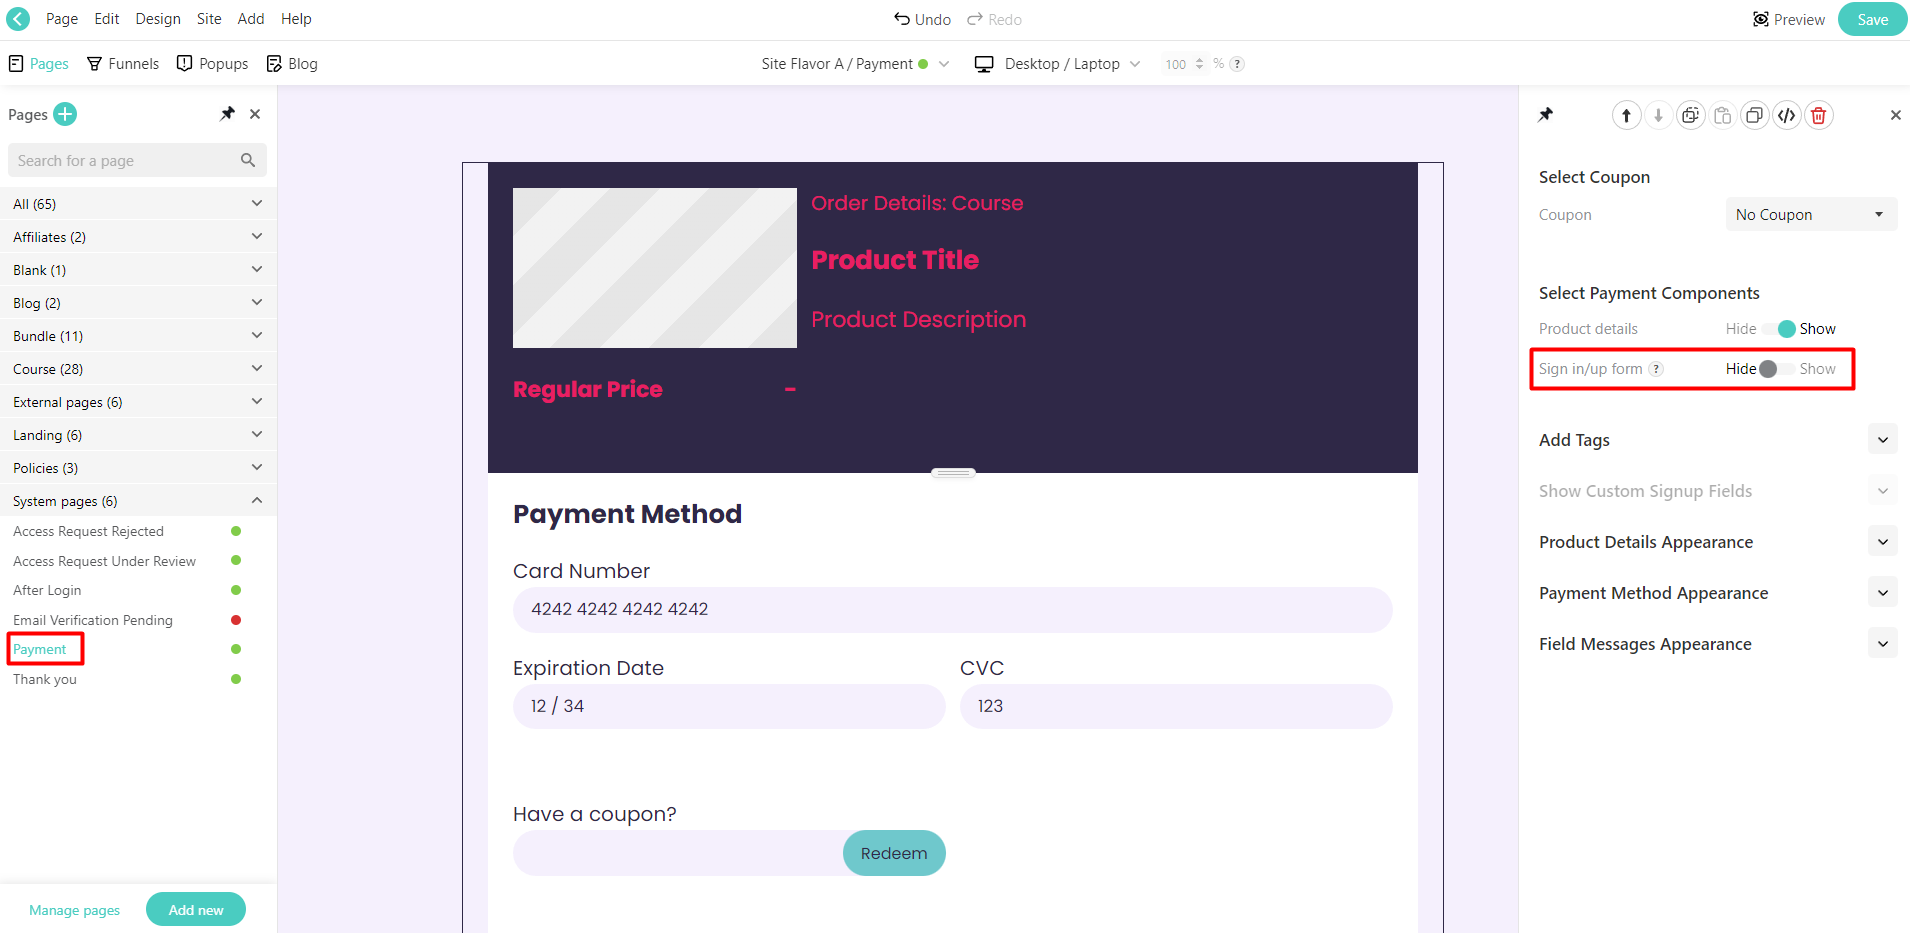The width and height of the screenshot is (1910, 933).
Task: Collapse the System pages list
Action: click(x=257, y=500)
